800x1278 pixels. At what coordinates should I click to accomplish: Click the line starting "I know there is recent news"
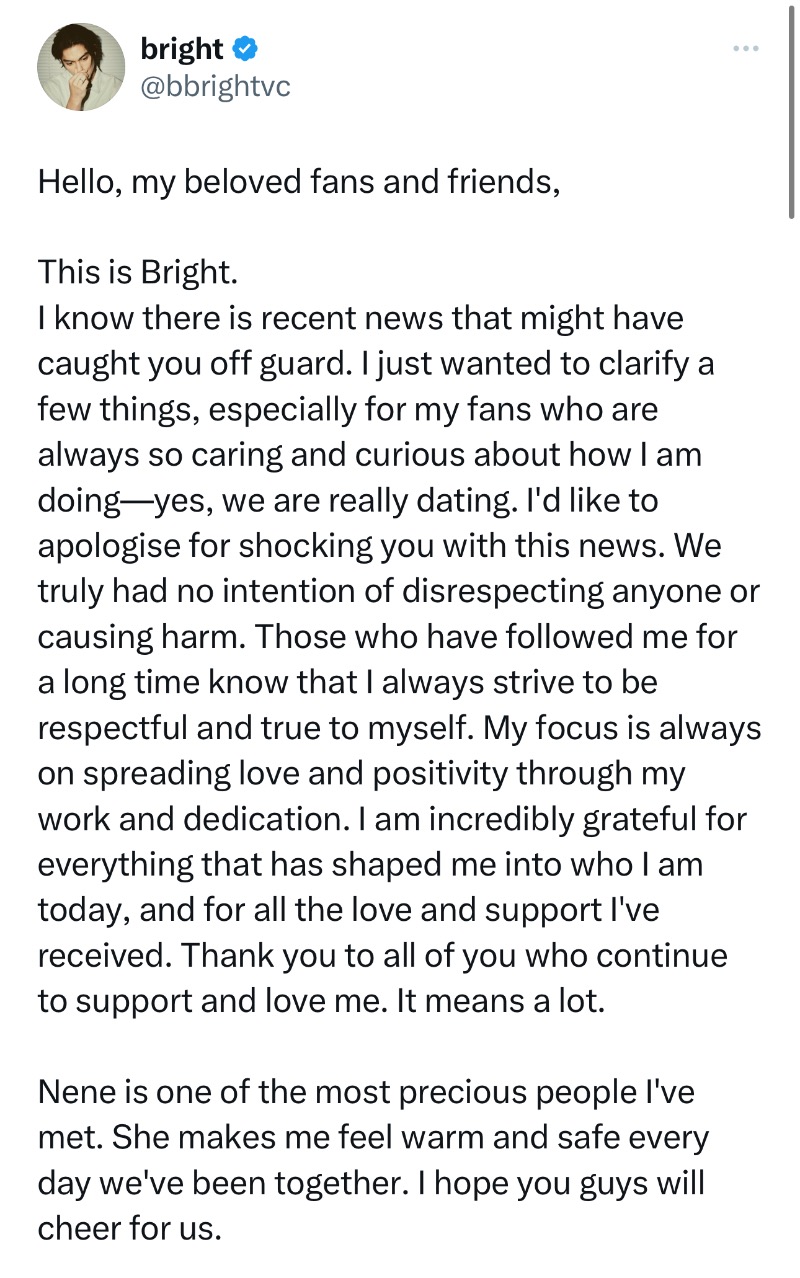click(360, 317)
